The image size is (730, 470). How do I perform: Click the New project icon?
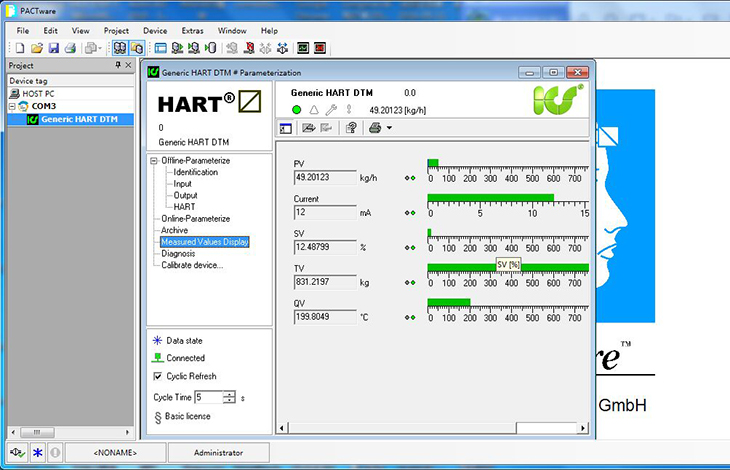click(21, 48)
